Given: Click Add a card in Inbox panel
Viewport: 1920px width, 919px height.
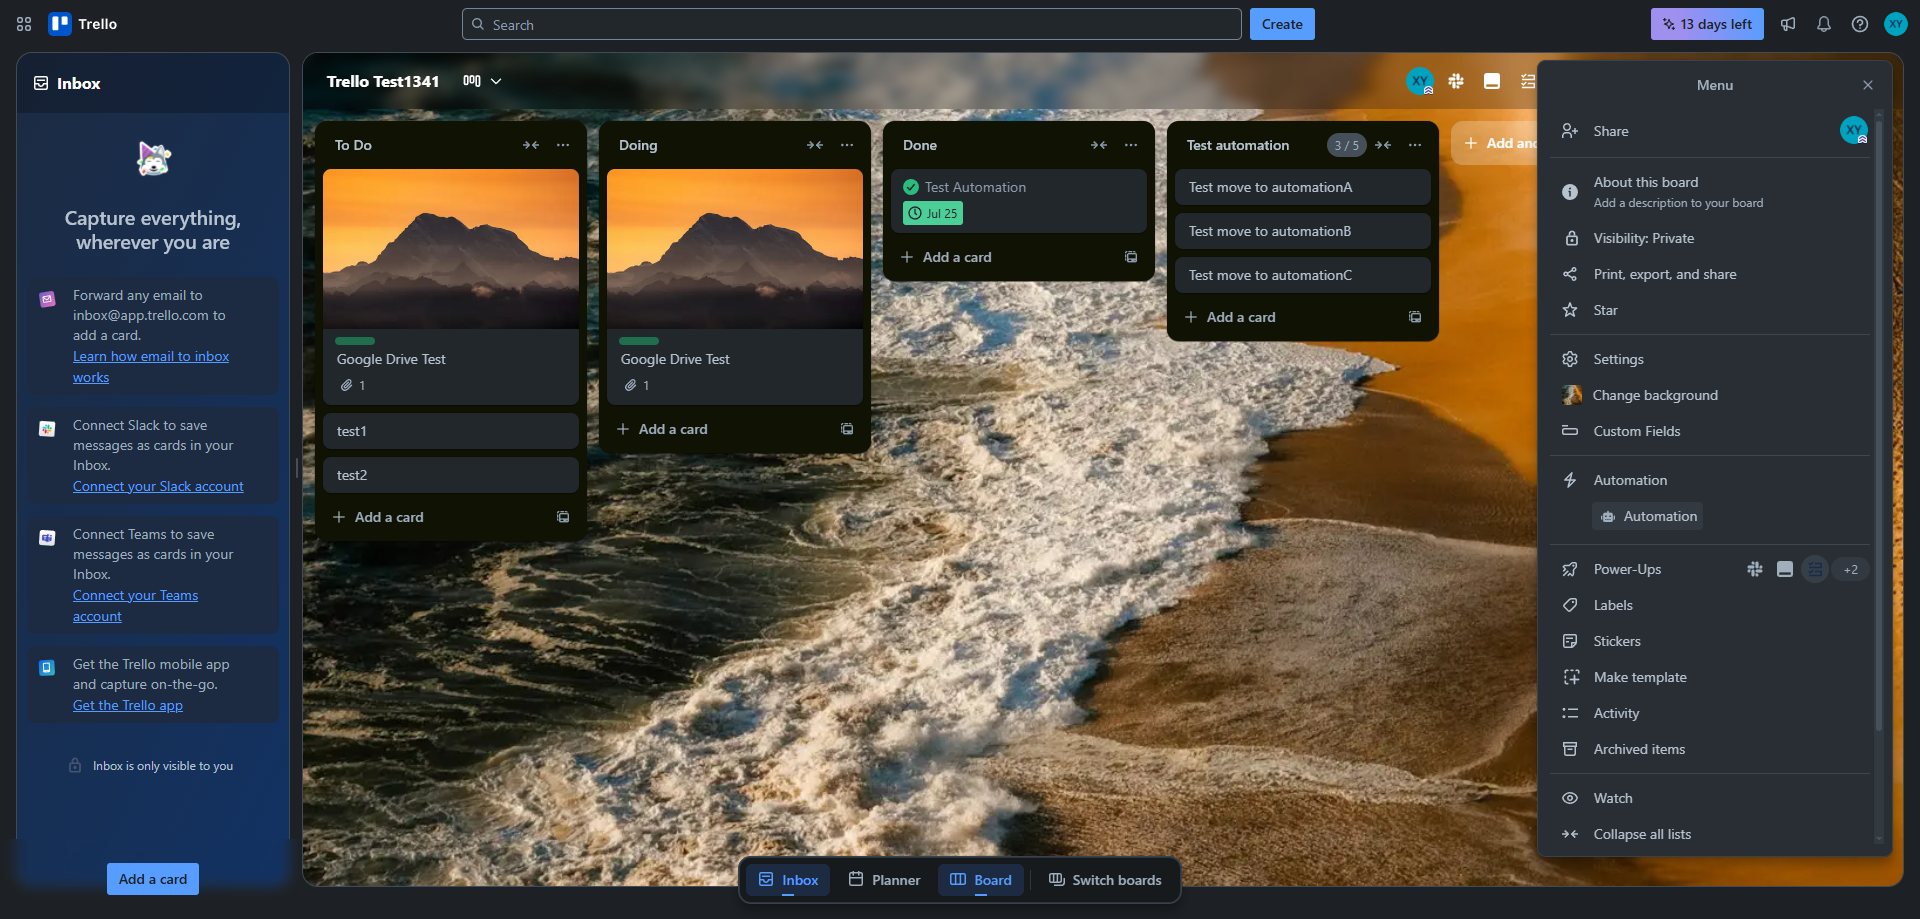Looking at the screenshot, I should [153, 879].
